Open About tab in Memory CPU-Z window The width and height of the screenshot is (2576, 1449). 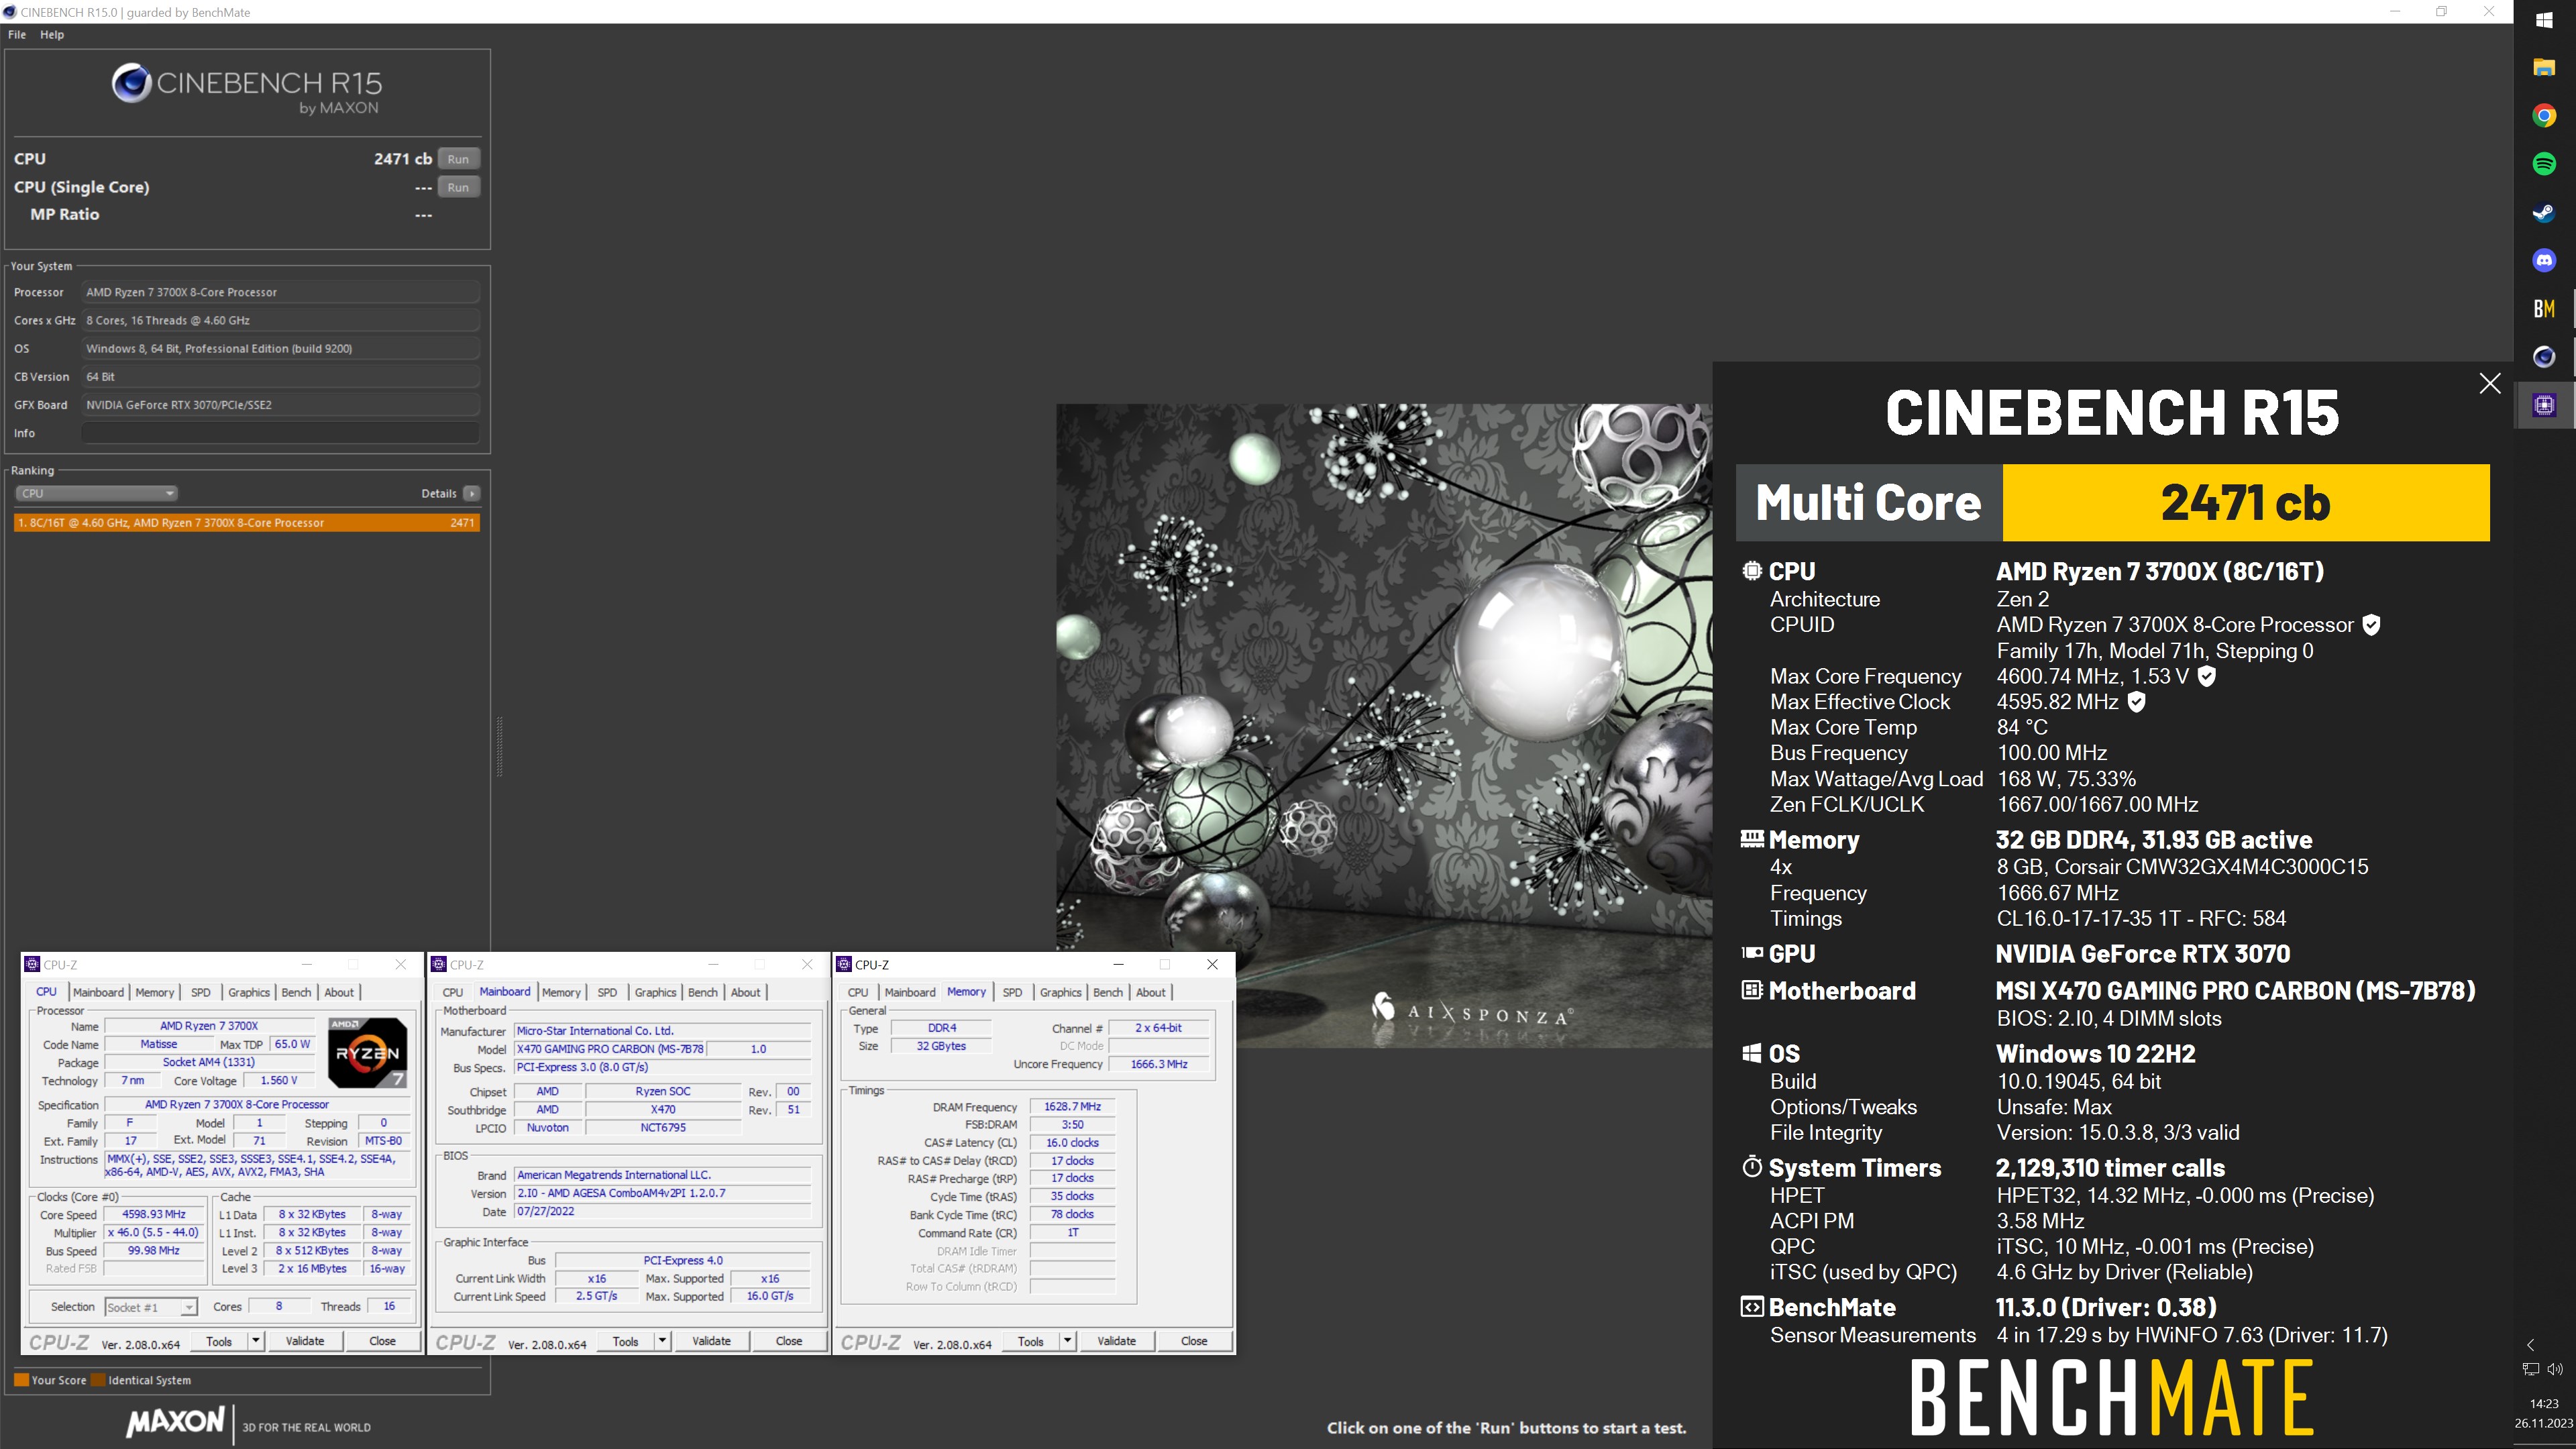click(1150, 992)
